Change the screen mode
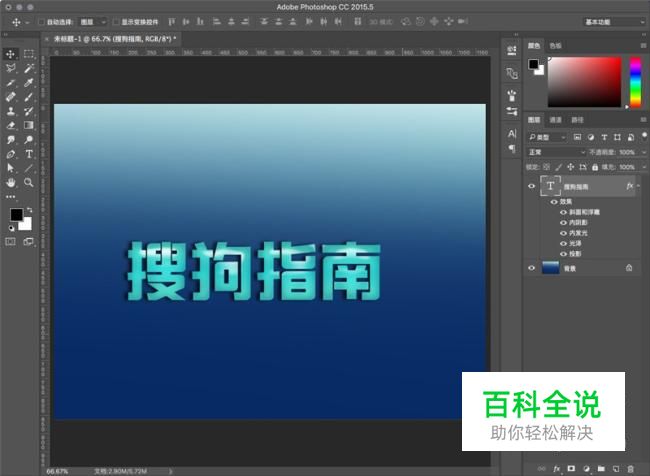The image size is (650, 476). coord(29,242)
